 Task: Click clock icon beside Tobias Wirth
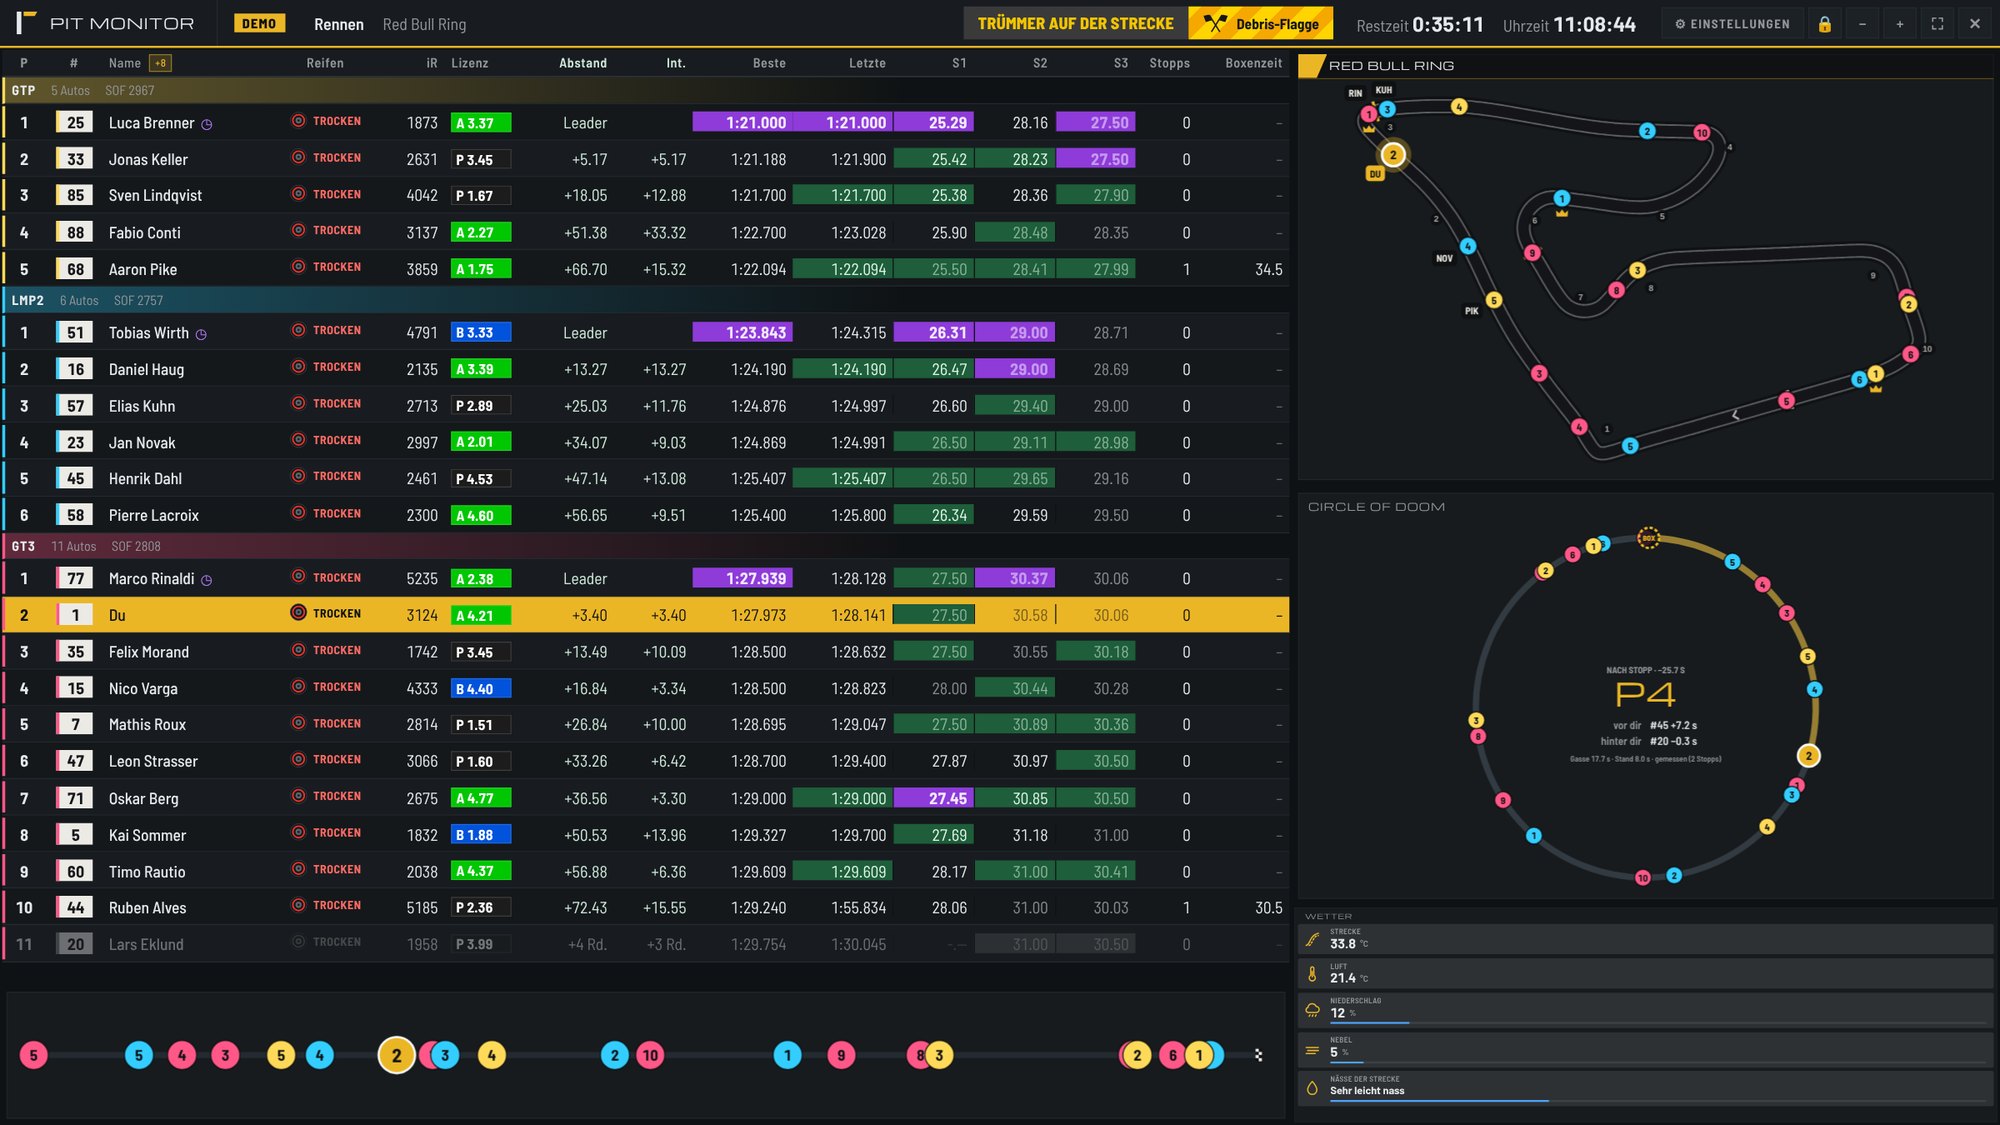(x=201, y=335)
